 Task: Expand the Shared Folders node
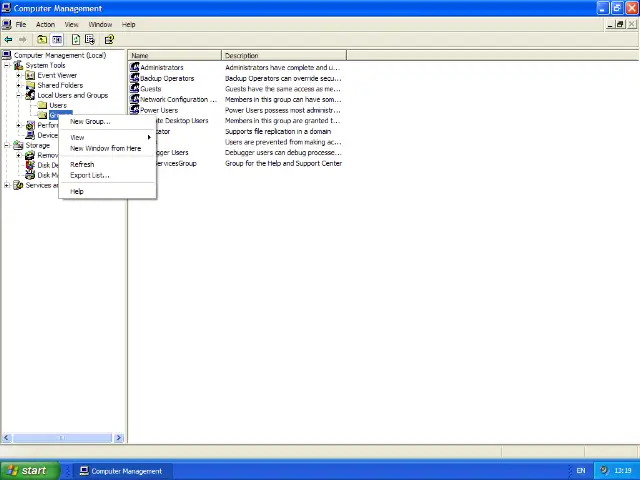coord(18,85)
